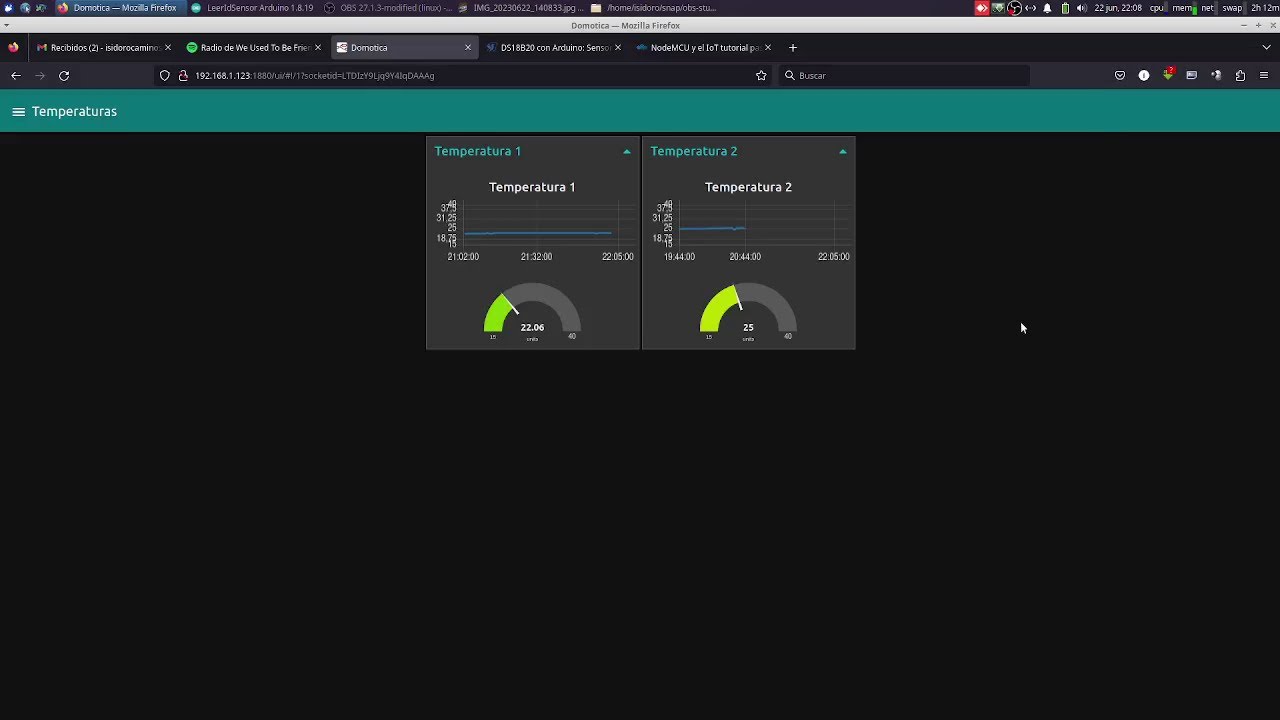Click the Temperatura 2 group header title
Viewport: 1280px width, 720px height.
[694, 151]
